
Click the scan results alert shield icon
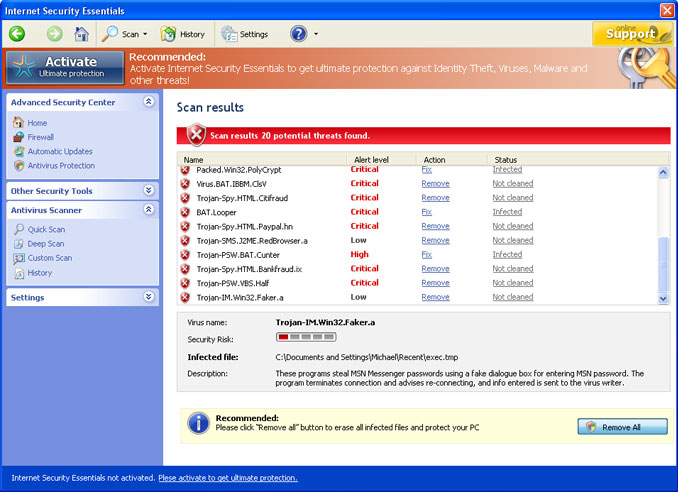point(196,135)
